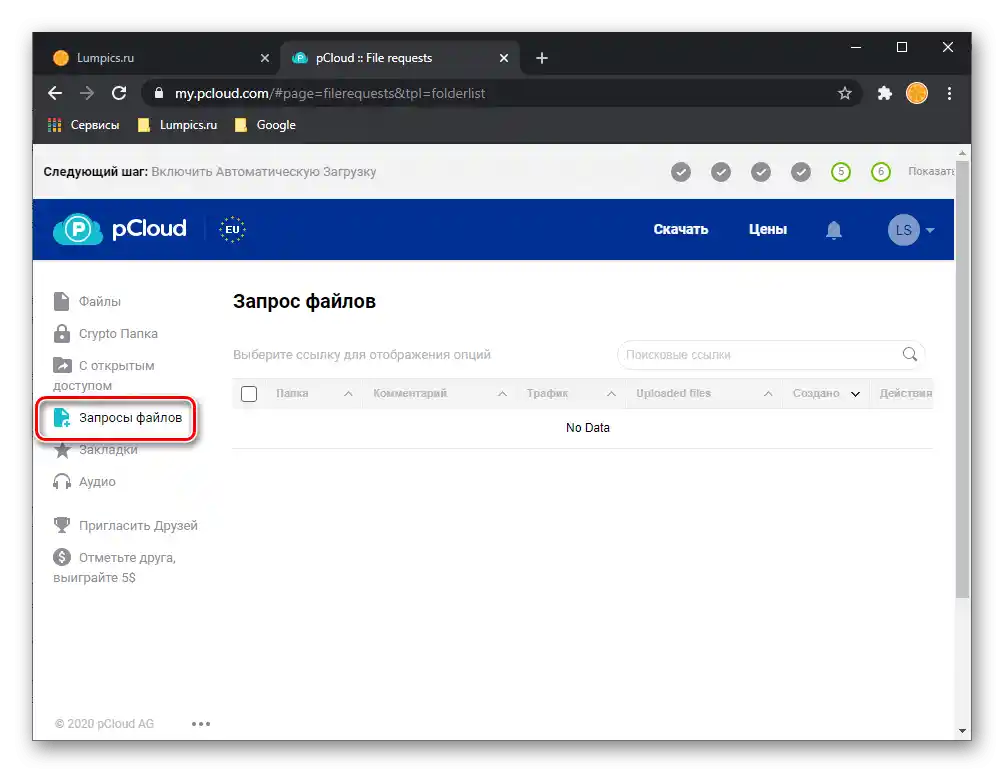Open Аудио in the sidebar
The height and width of the screenshot is (773, 1004).
(x=85, y=482)
